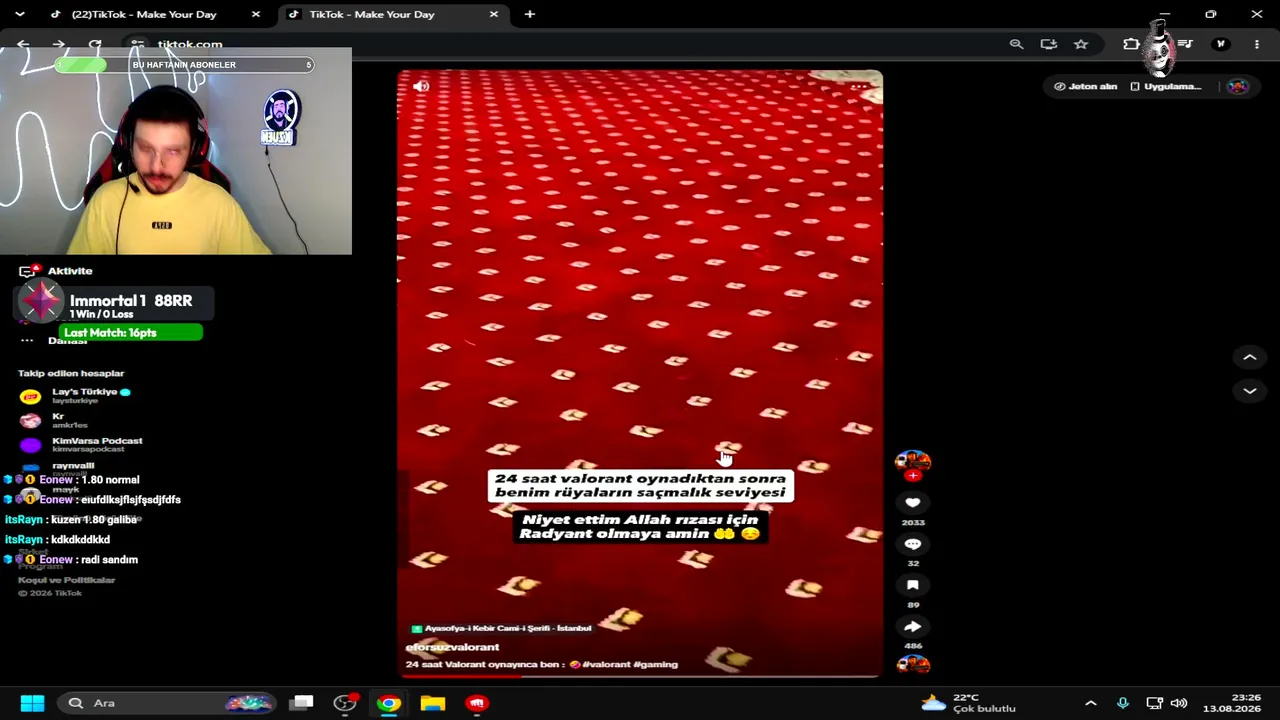Click the Jeton alın button
The image size is (1280, 720).
point(1086,87)
